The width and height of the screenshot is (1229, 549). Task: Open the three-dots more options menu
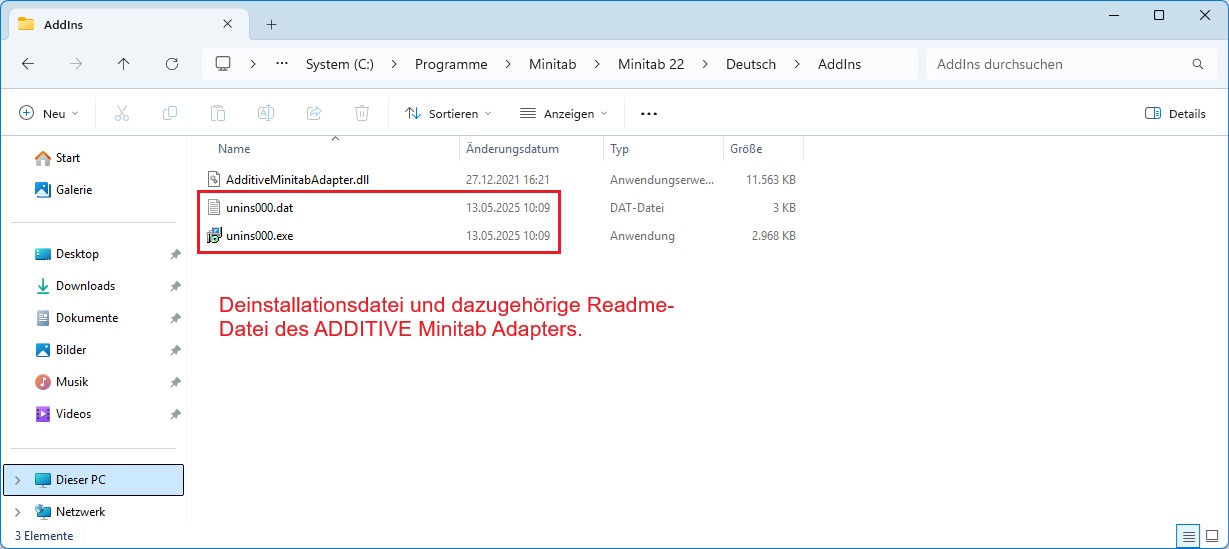tap(649, 114)
